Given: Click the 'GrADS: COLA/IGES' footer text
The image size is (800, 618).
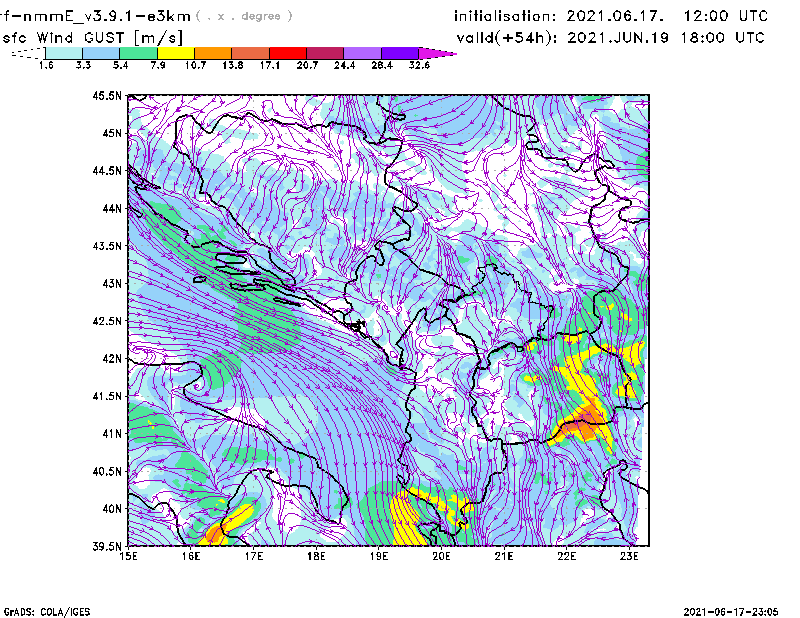Looking at the screenshot, I should (47, 612).
